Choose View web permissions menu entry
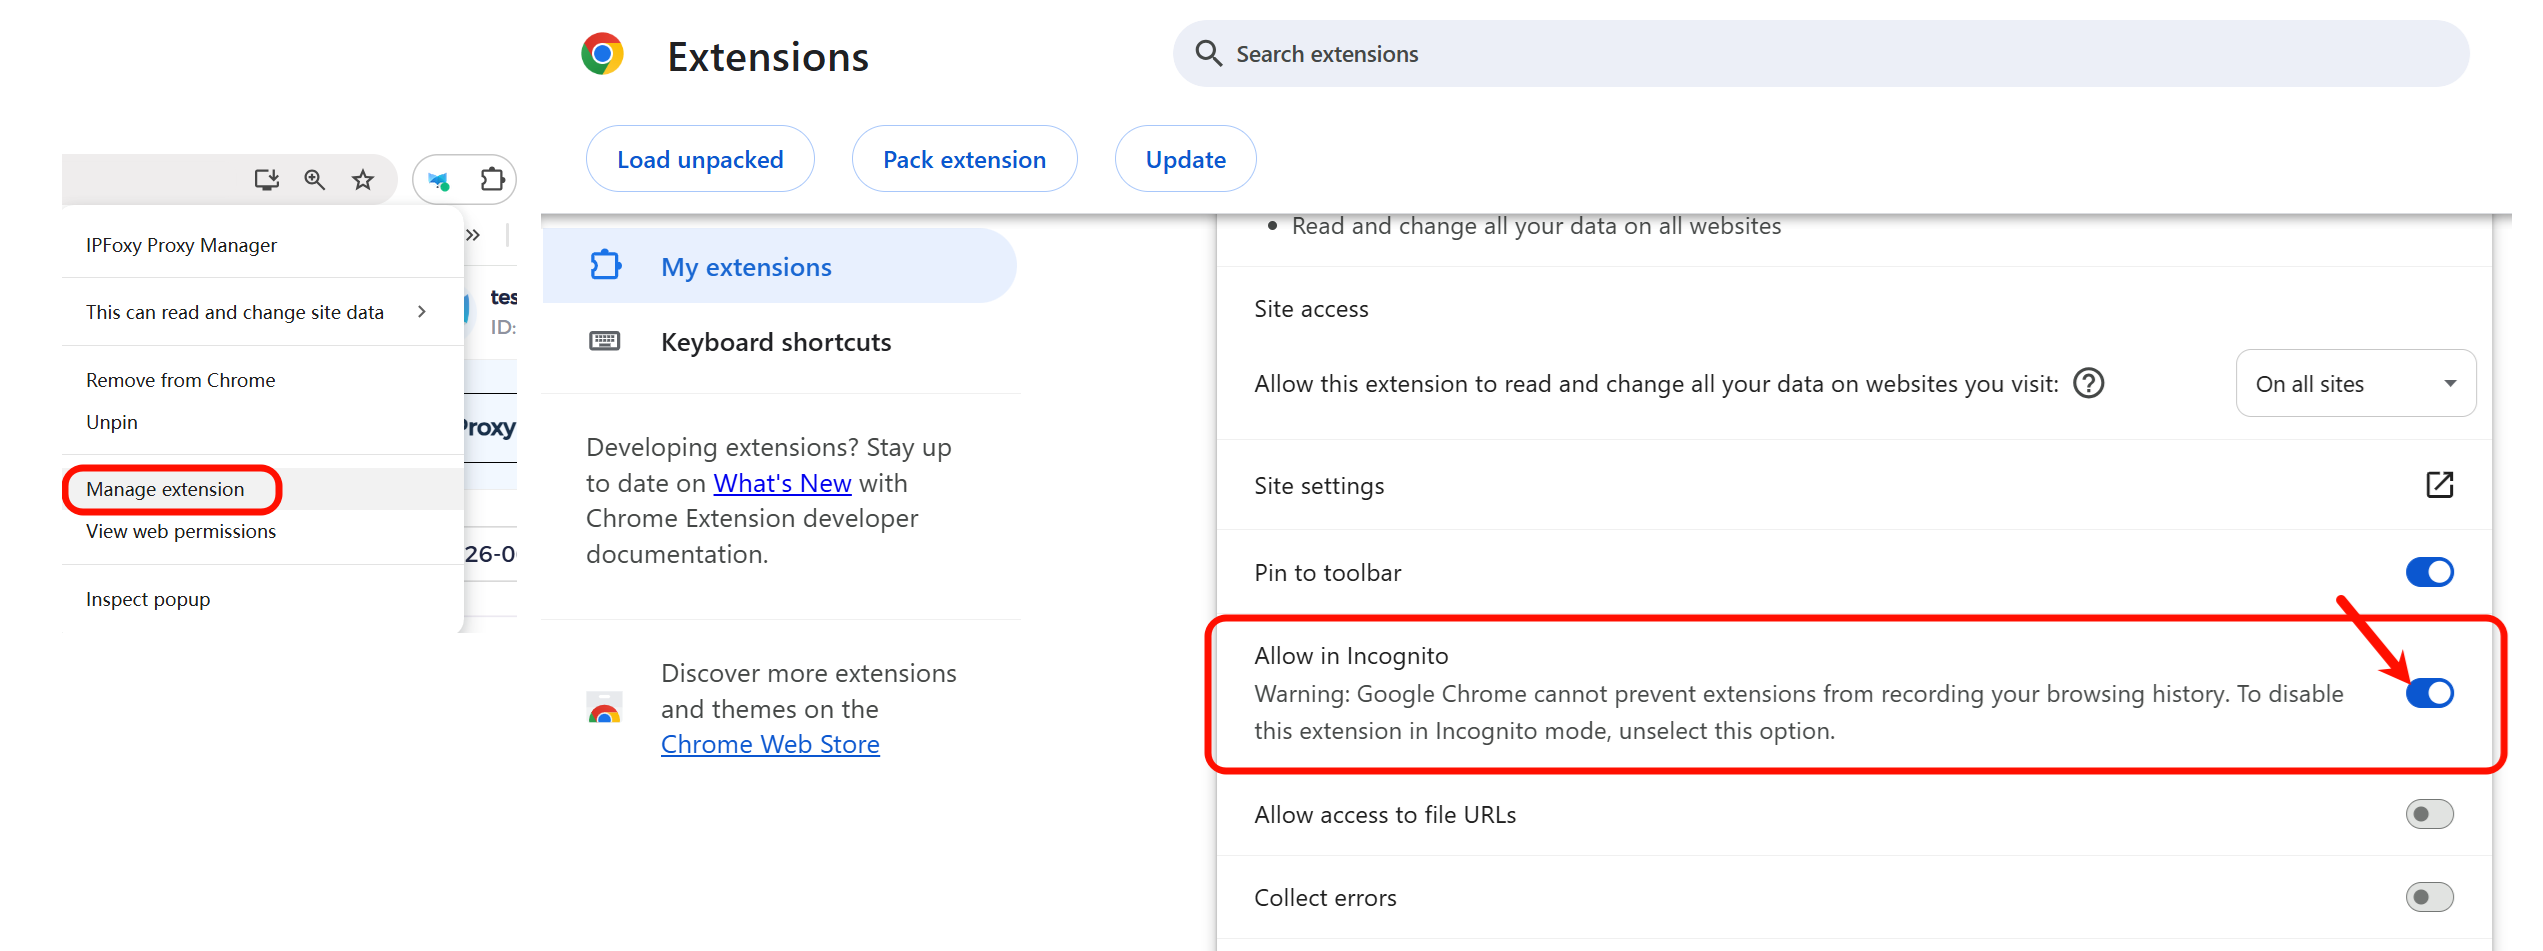Image resolution: width=2543 pixels, height=951 pixels. [263, 531]
